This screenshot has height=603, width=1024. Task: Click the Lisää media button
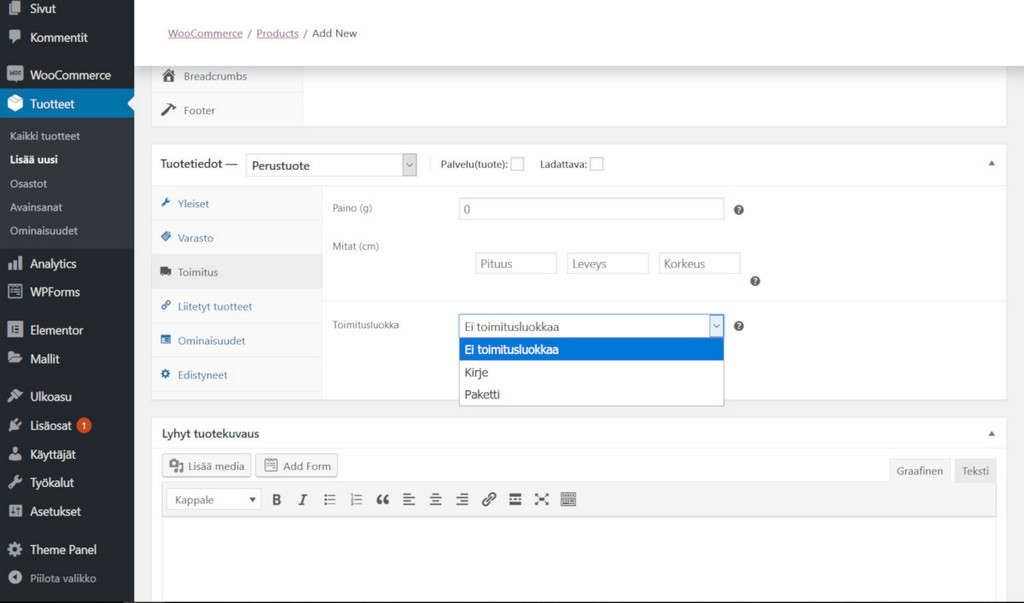207,466
